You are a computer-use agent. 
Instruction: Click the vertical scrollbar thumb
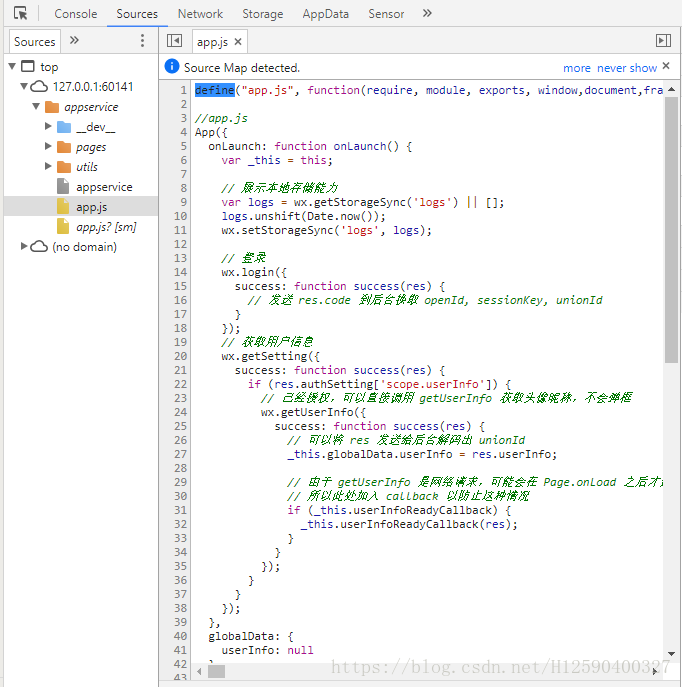pyautogui.click(x=671, y=230)
